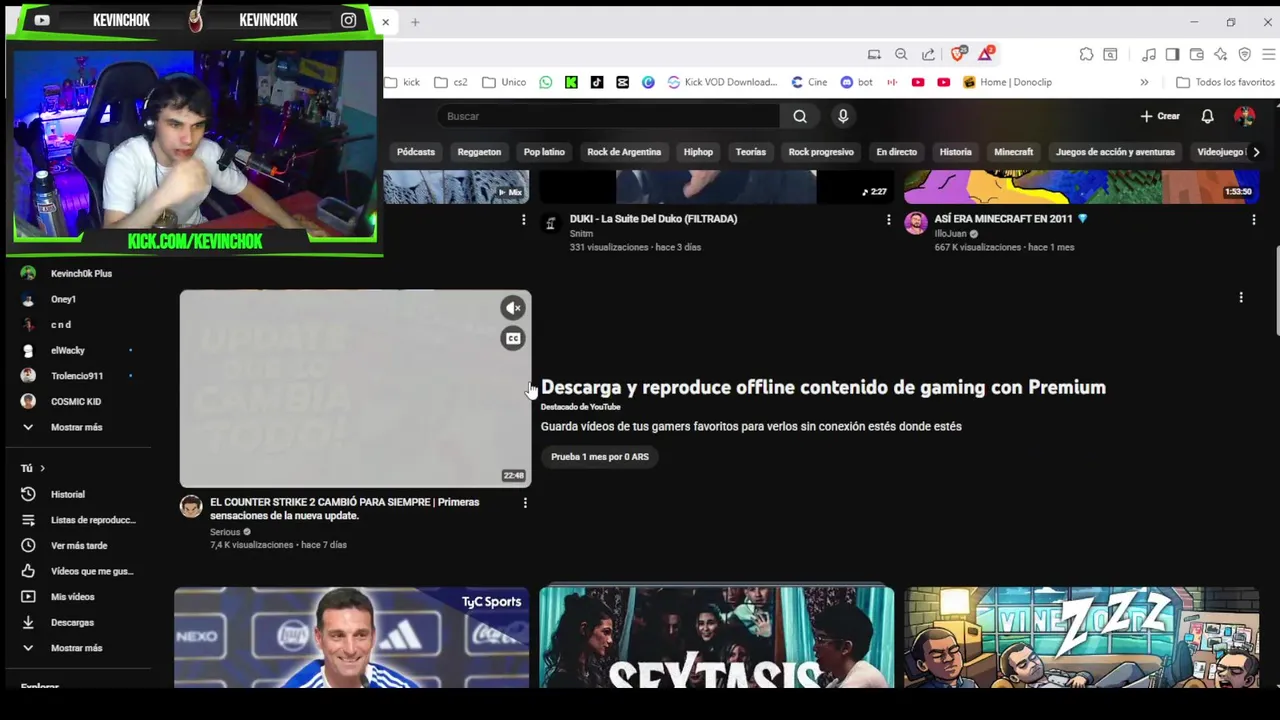This screenshot has height=720, width=1280.
Task: Activate voice search microphone icon
Action: point(843,116)
